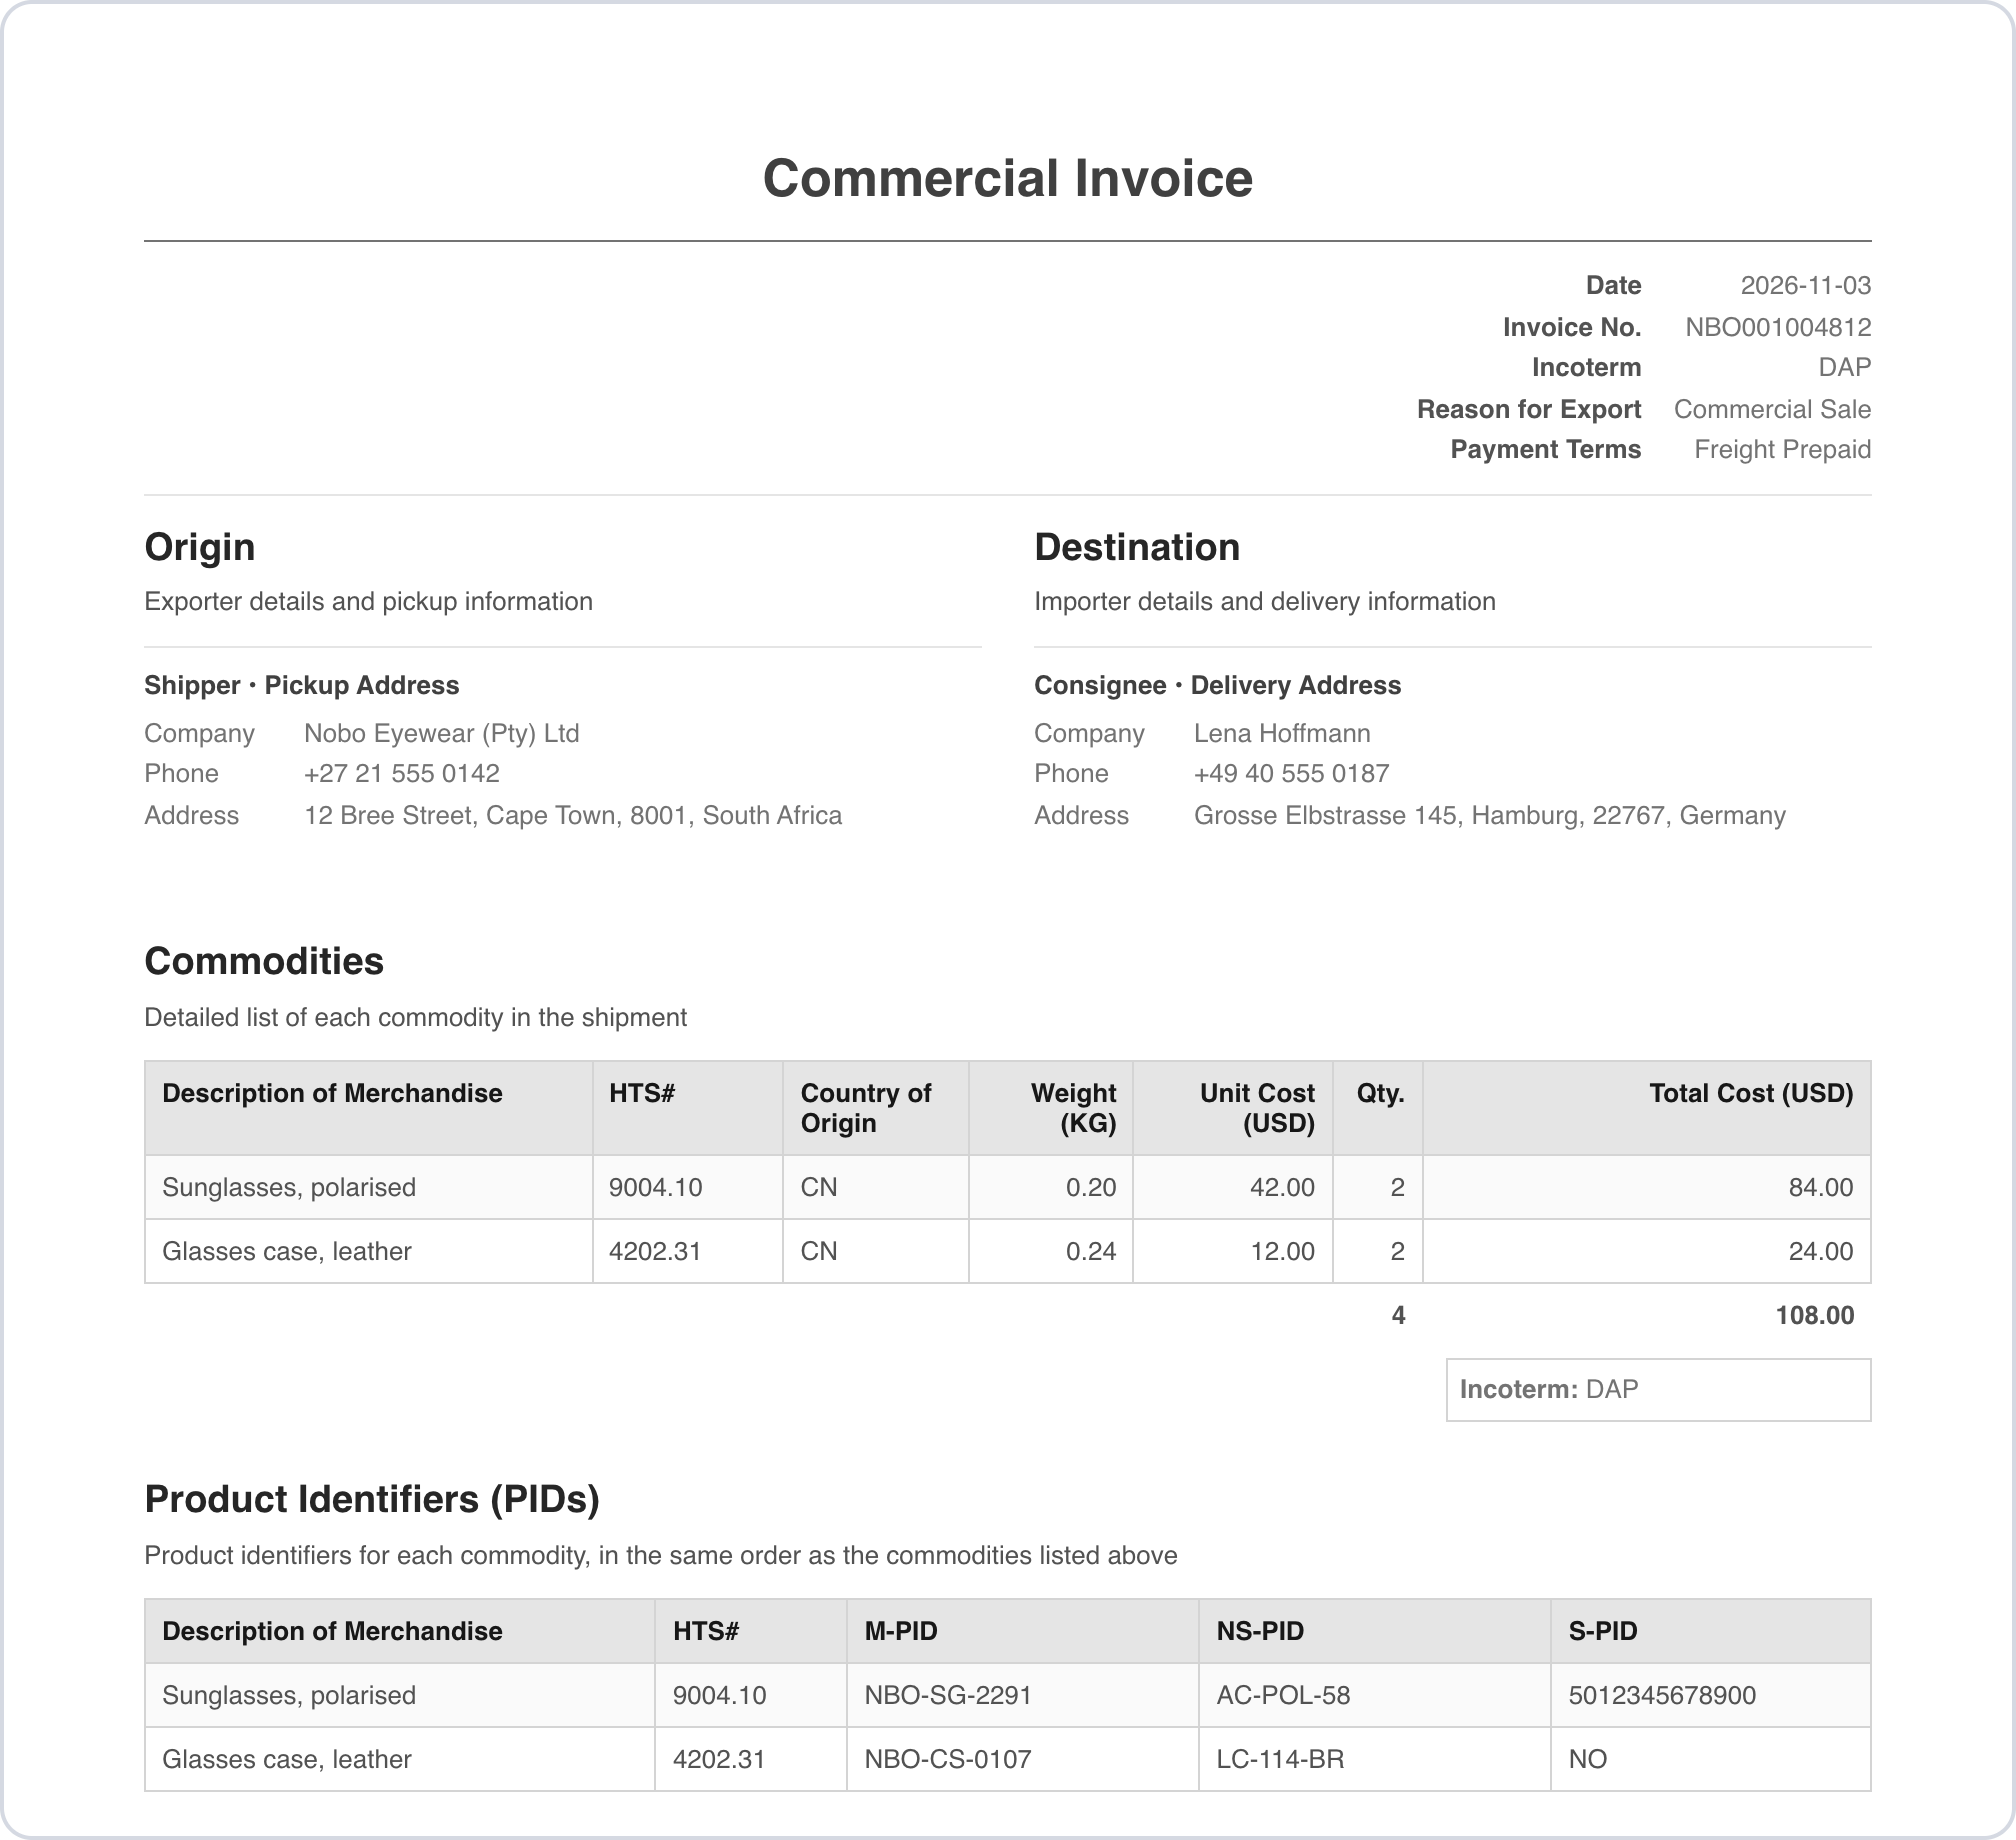Viewport: 2016px width, 1840px height.
Task: Select the 12 Bree Street pickup address
Action: point(573,815)
